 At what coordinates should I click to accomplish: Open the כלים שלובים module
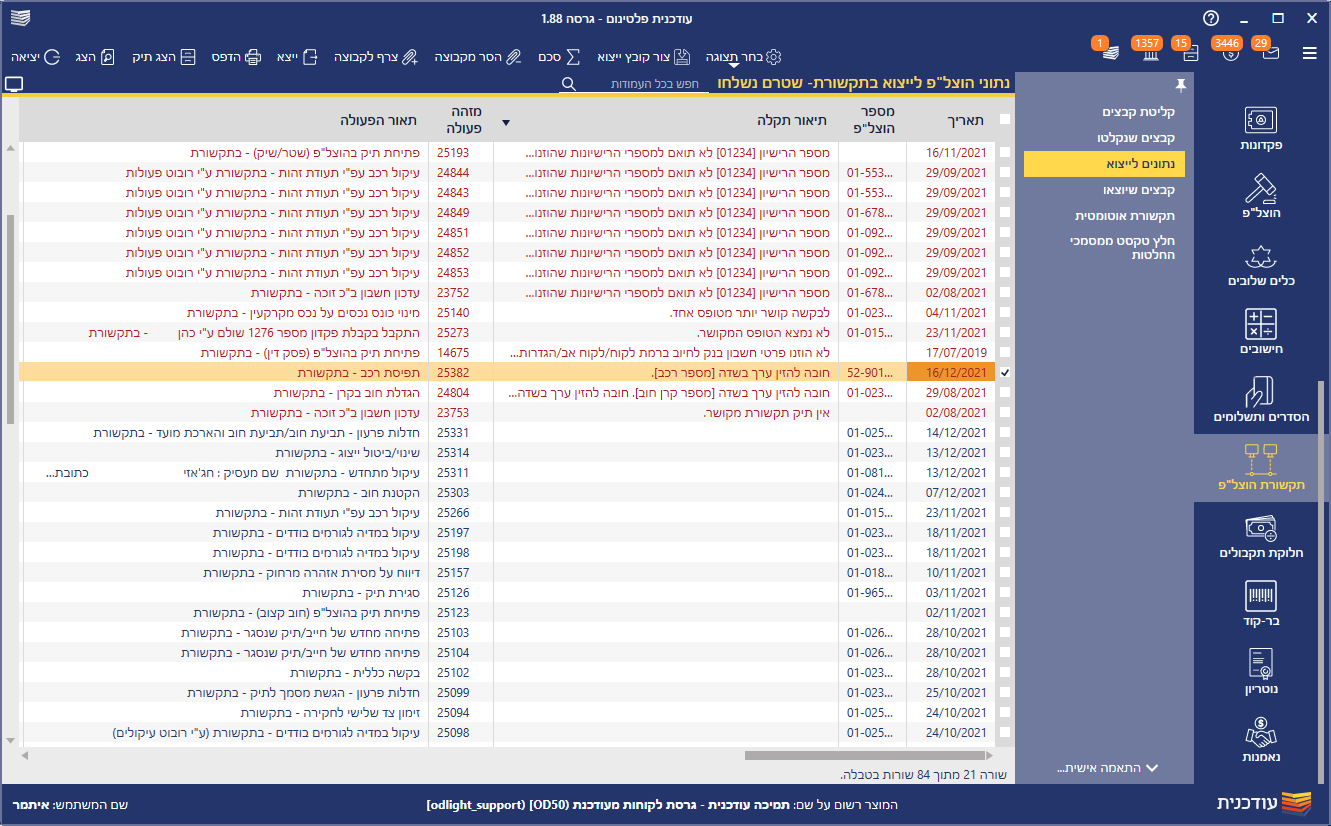(1261, 264)
